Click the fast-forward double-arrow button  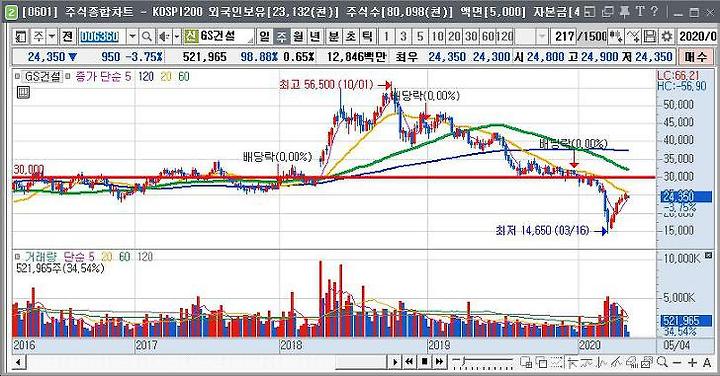pos(439,362)
